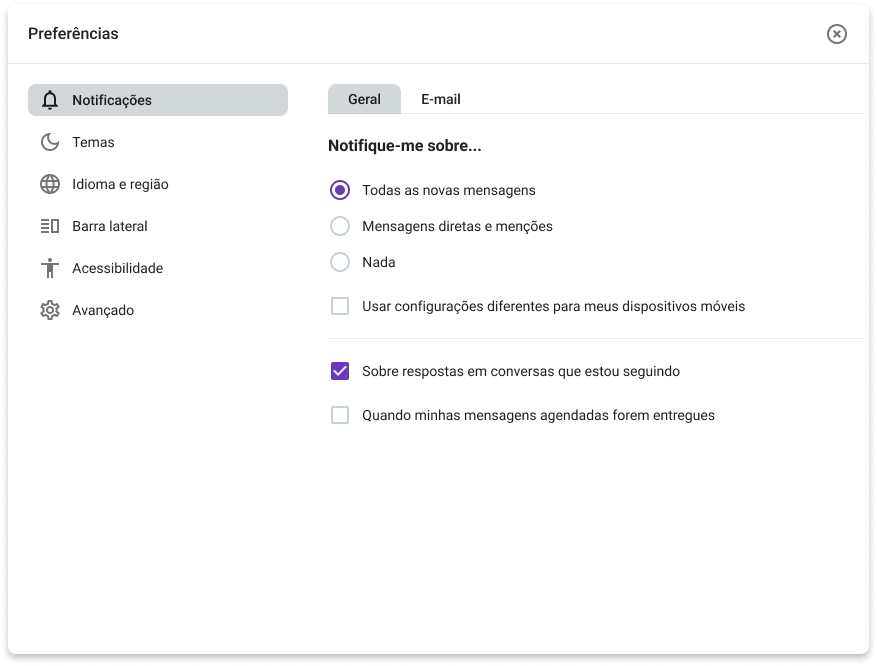Viewport: 877px width, 666px height.
Task: Click the Quando minhas mensagens agendadas label
Action: tap(538, 415)
